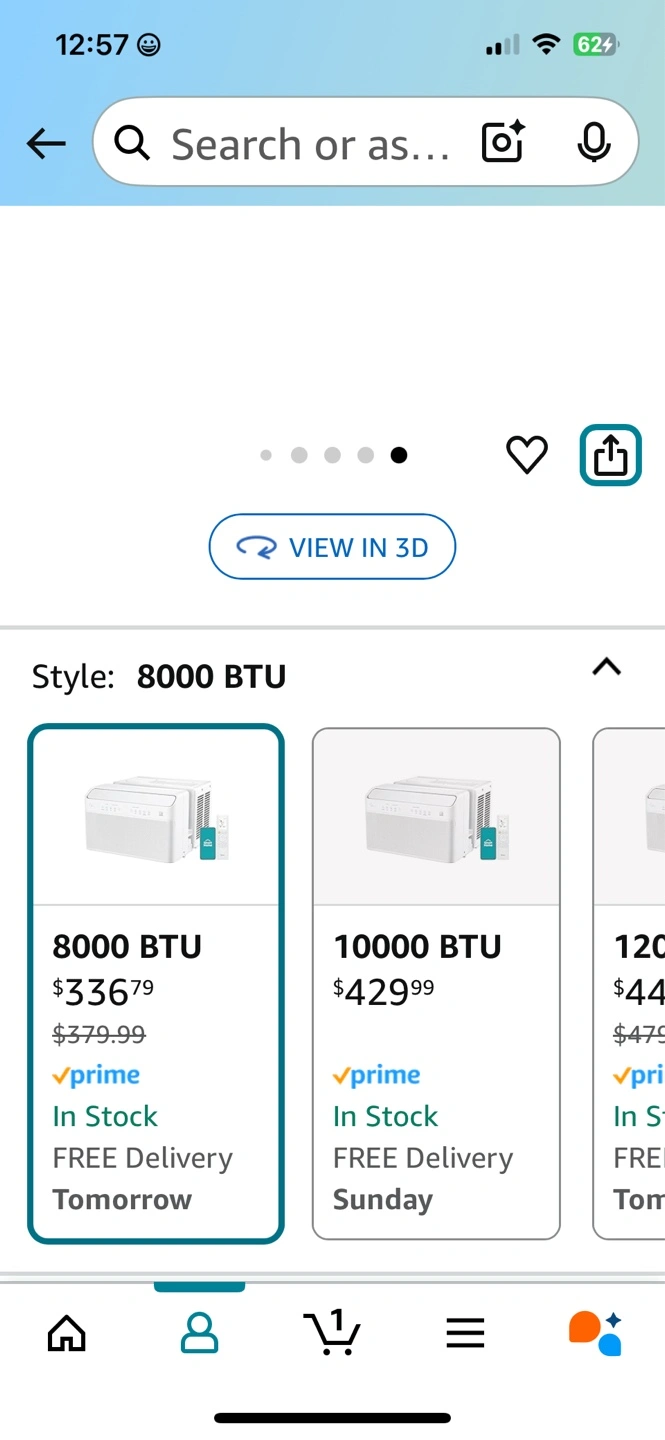The image size is (665, 1440).
Task: Open the Home tab icon
Action: [67, 1332]
